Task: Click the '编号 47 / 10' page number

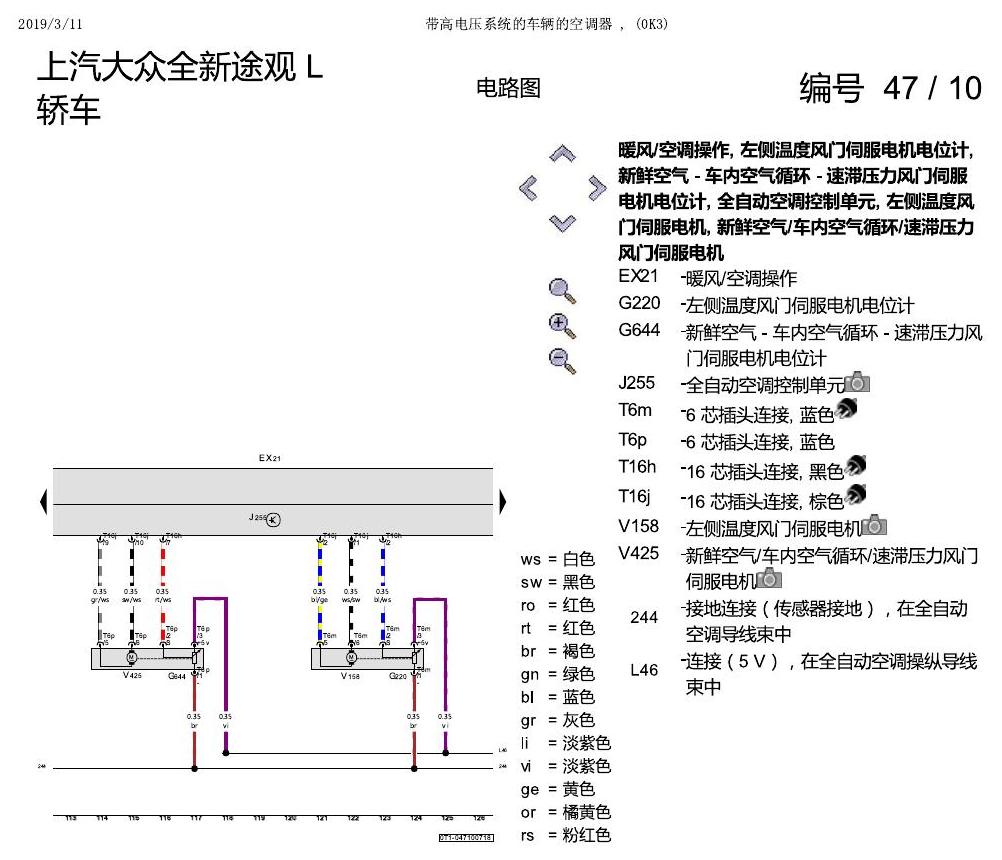Action: coord(890,88)
